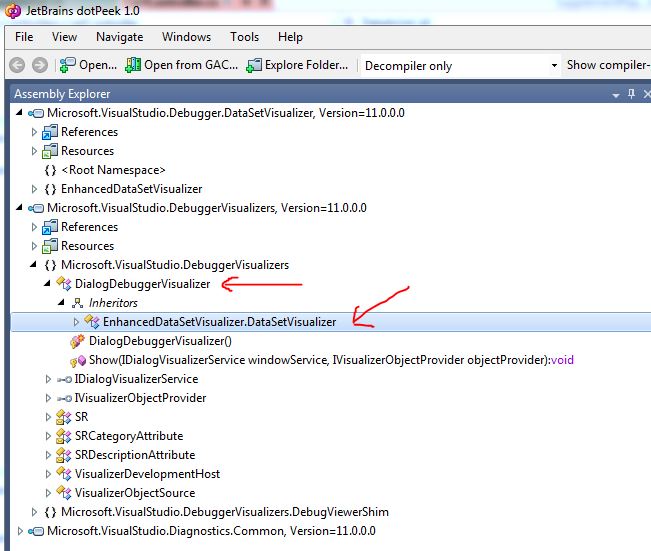The width and height of the screenshot is (651, 551).
Task: Select the DialogDebuggerVisualizer() constructor text
Action: click(160, 341)
